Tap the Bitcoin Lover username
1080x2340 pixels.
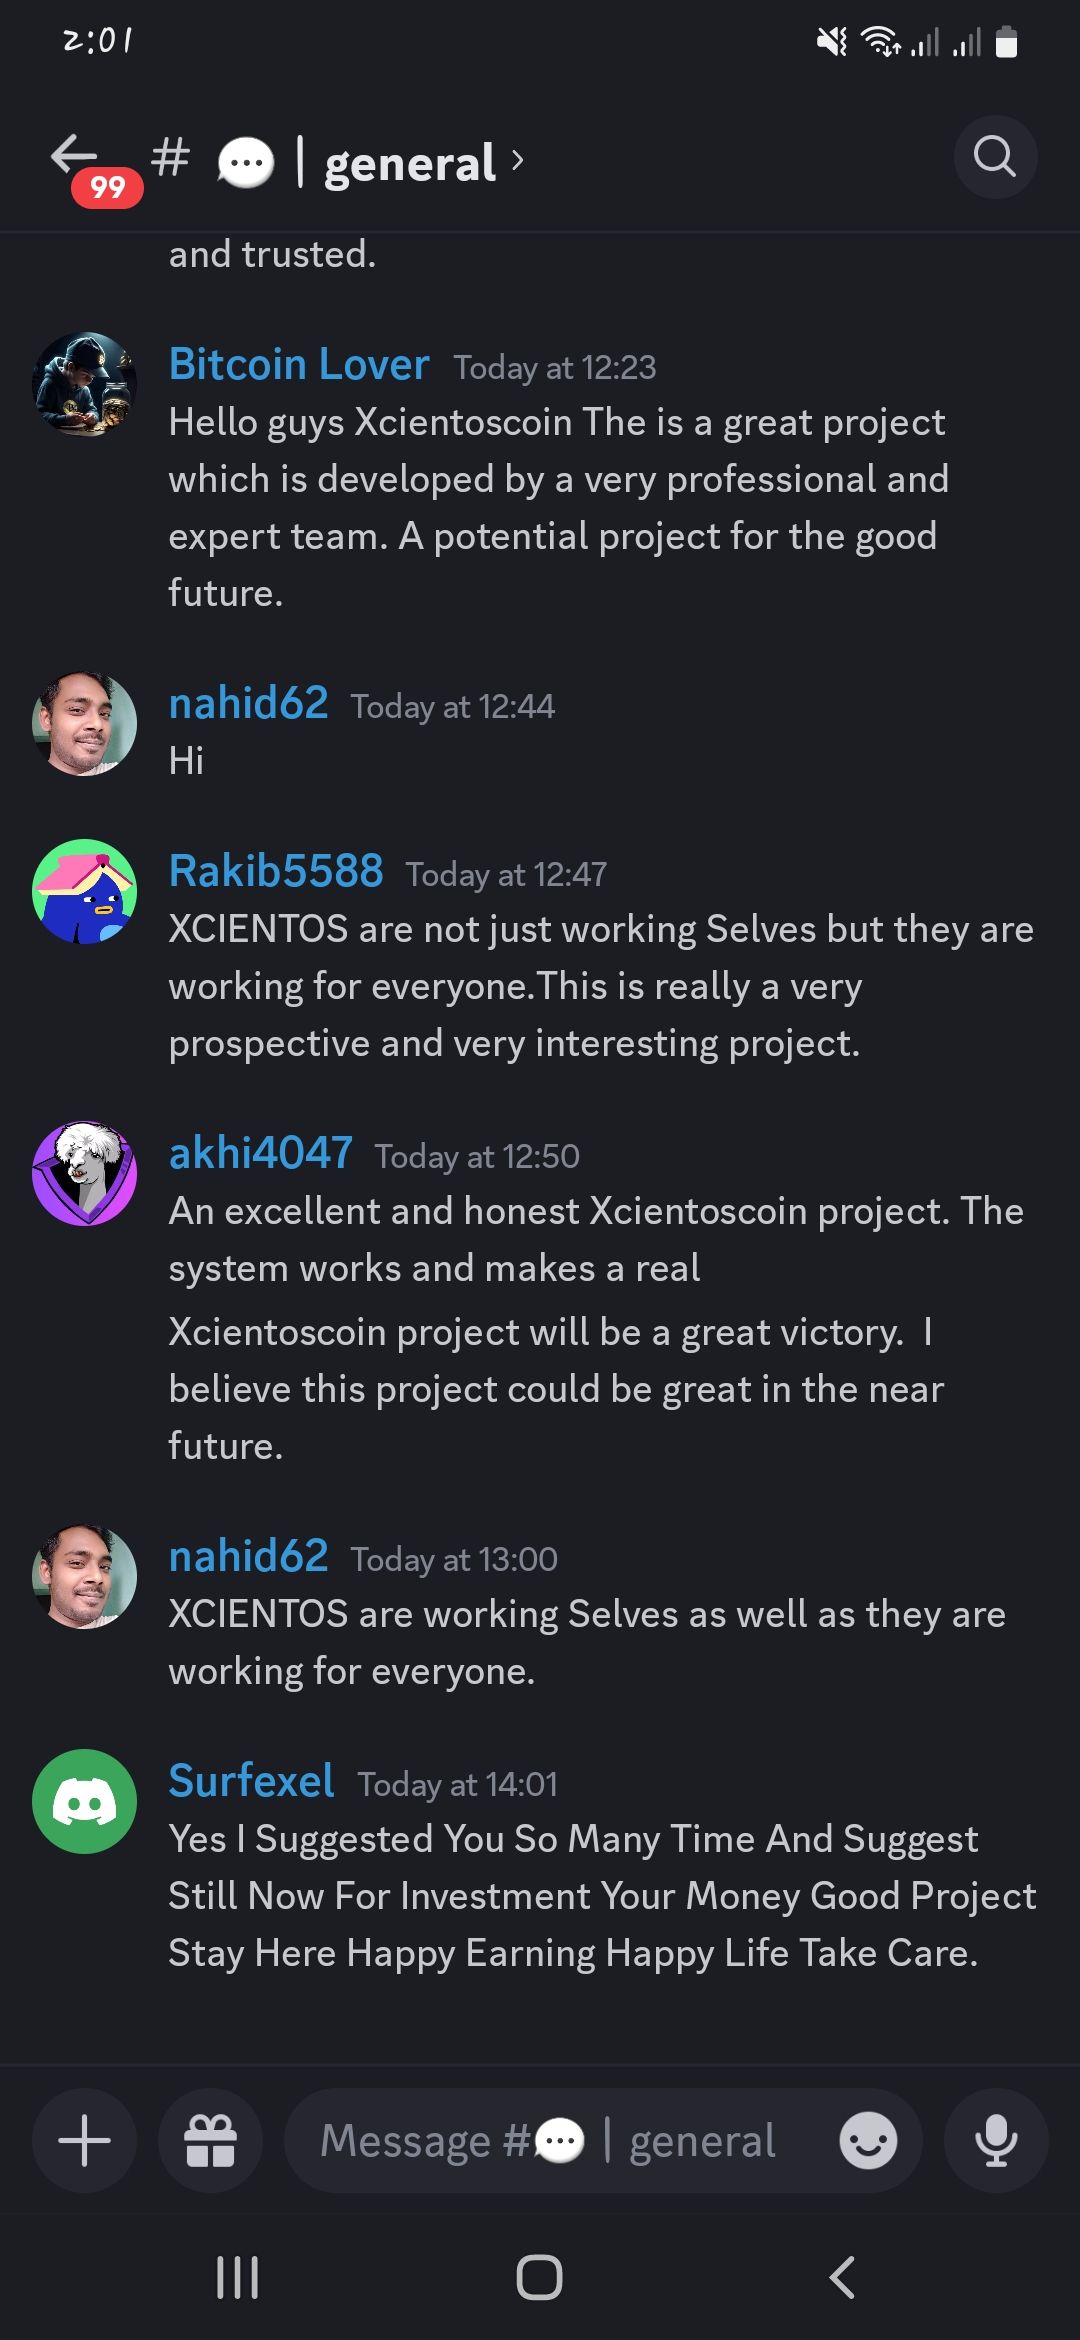pos(299,364)
